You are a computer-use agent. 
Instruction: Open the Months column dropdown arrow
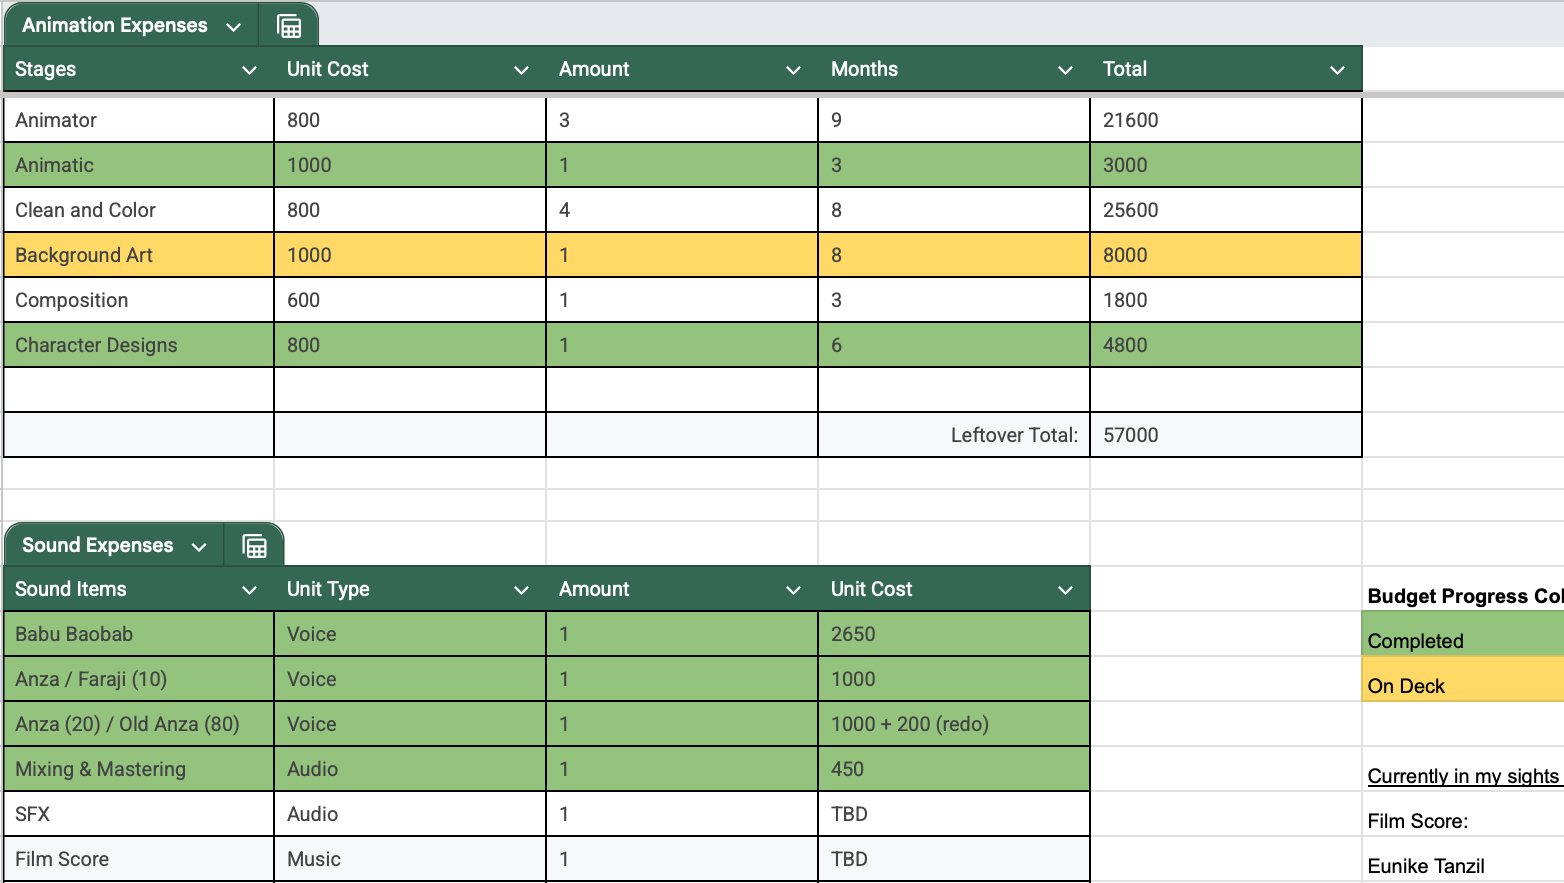[1065, 70]
